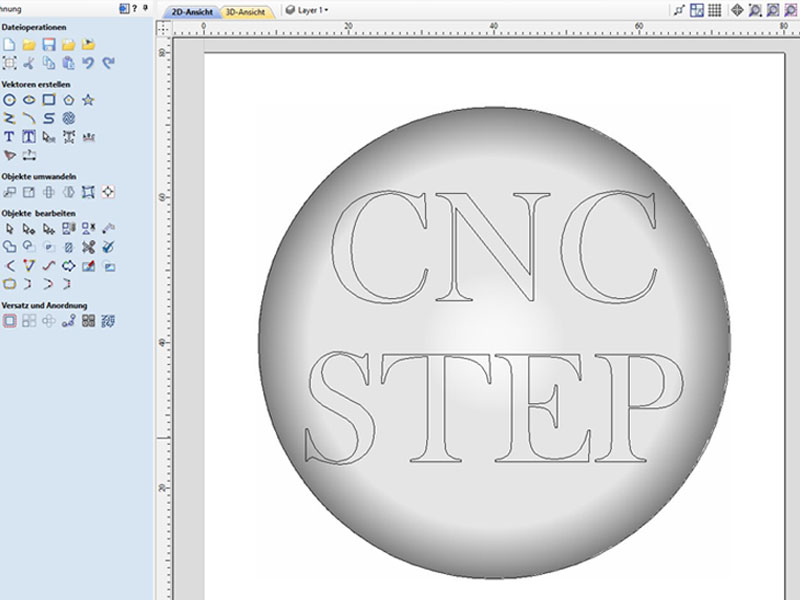Select the Draw Arc tool

pyautogui.click(x=29, y=118)
